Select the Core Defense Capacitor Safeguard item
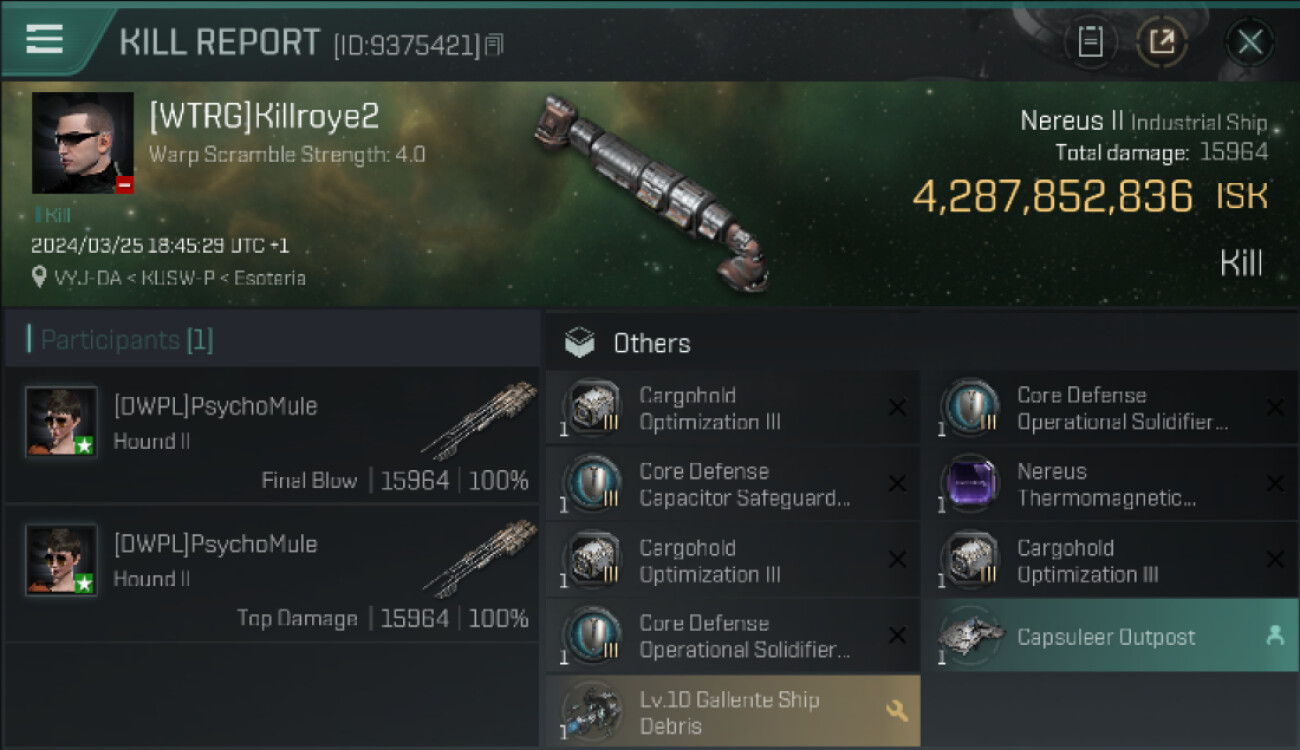Screen dimensions: 1300x750 pos(744,484)
